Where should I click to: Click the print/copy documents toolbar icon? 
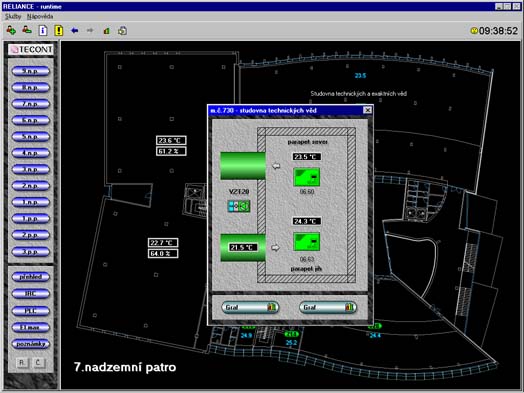(122, 31)
